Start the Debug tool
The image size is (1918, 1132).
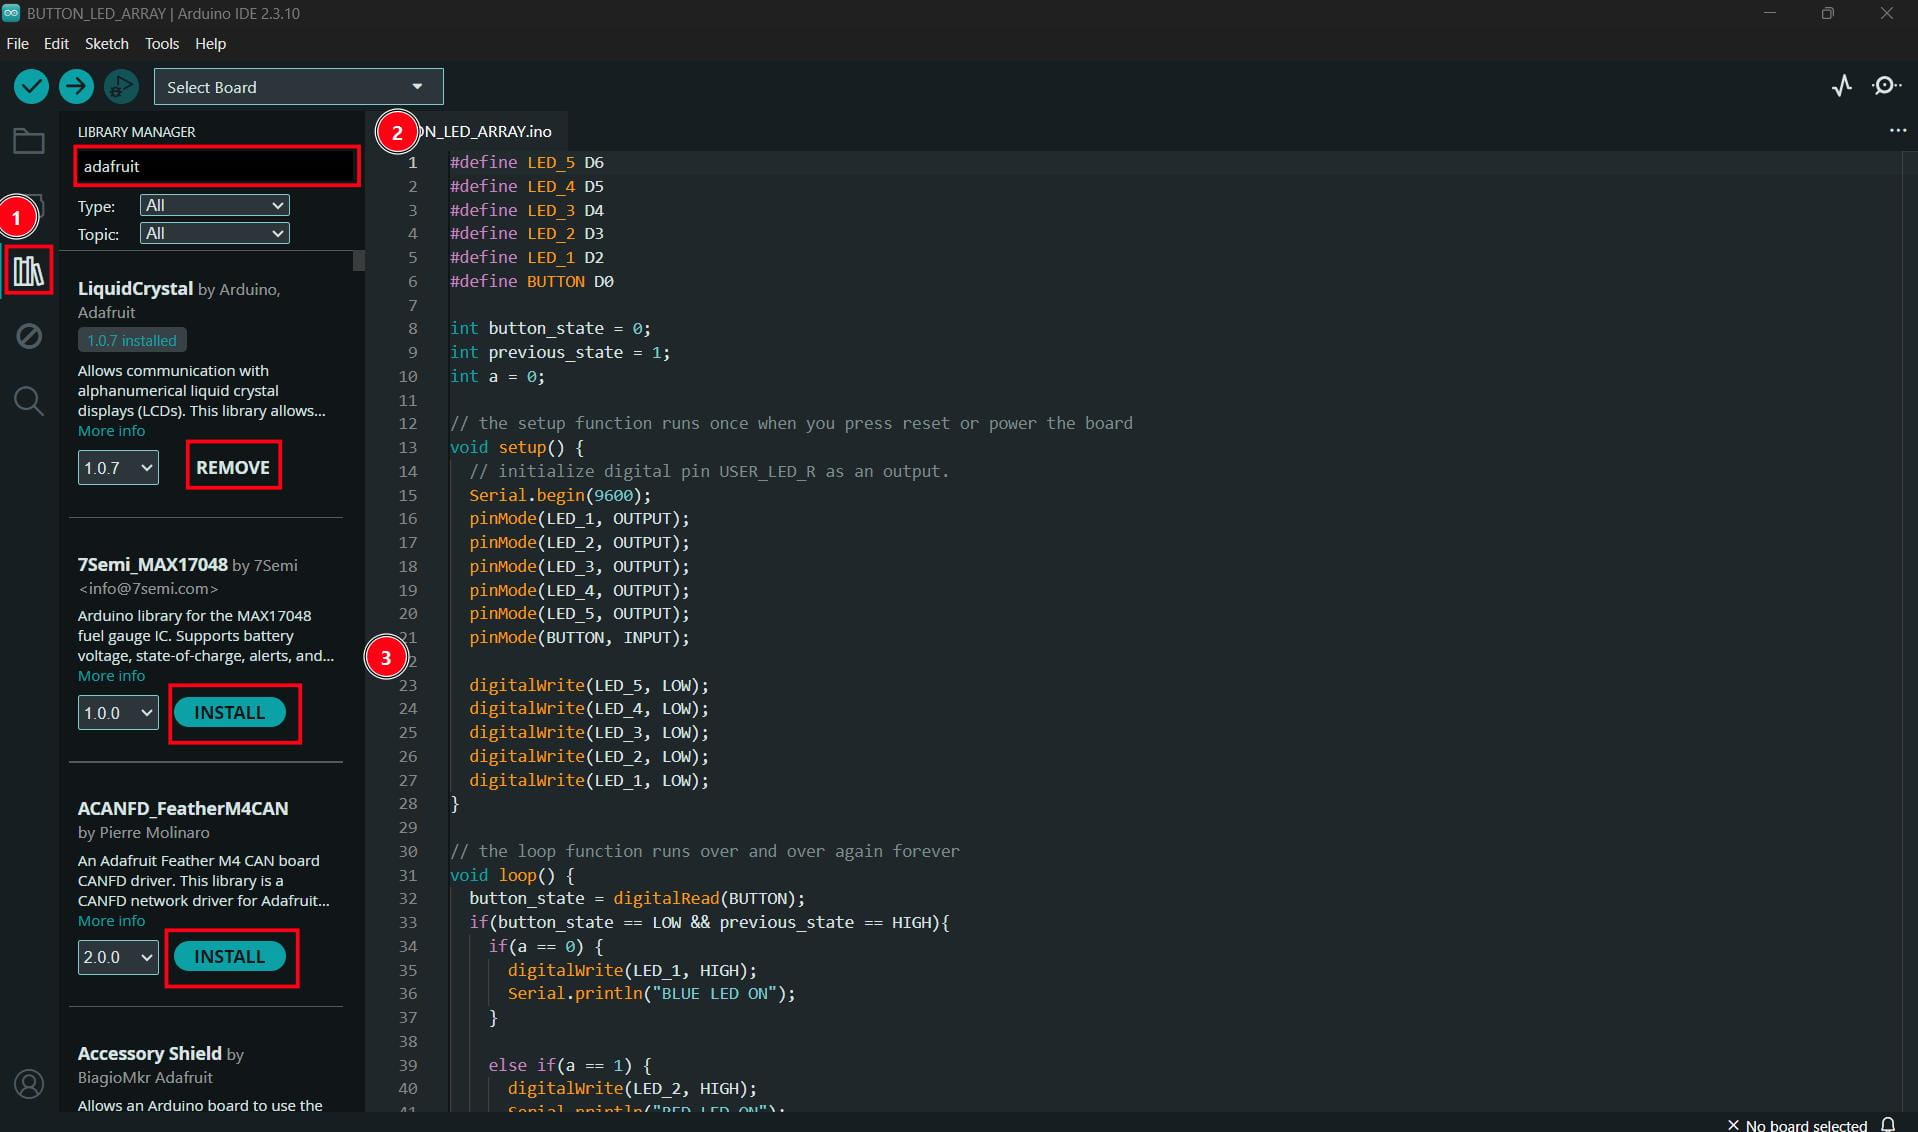click(x=121, y=87)
